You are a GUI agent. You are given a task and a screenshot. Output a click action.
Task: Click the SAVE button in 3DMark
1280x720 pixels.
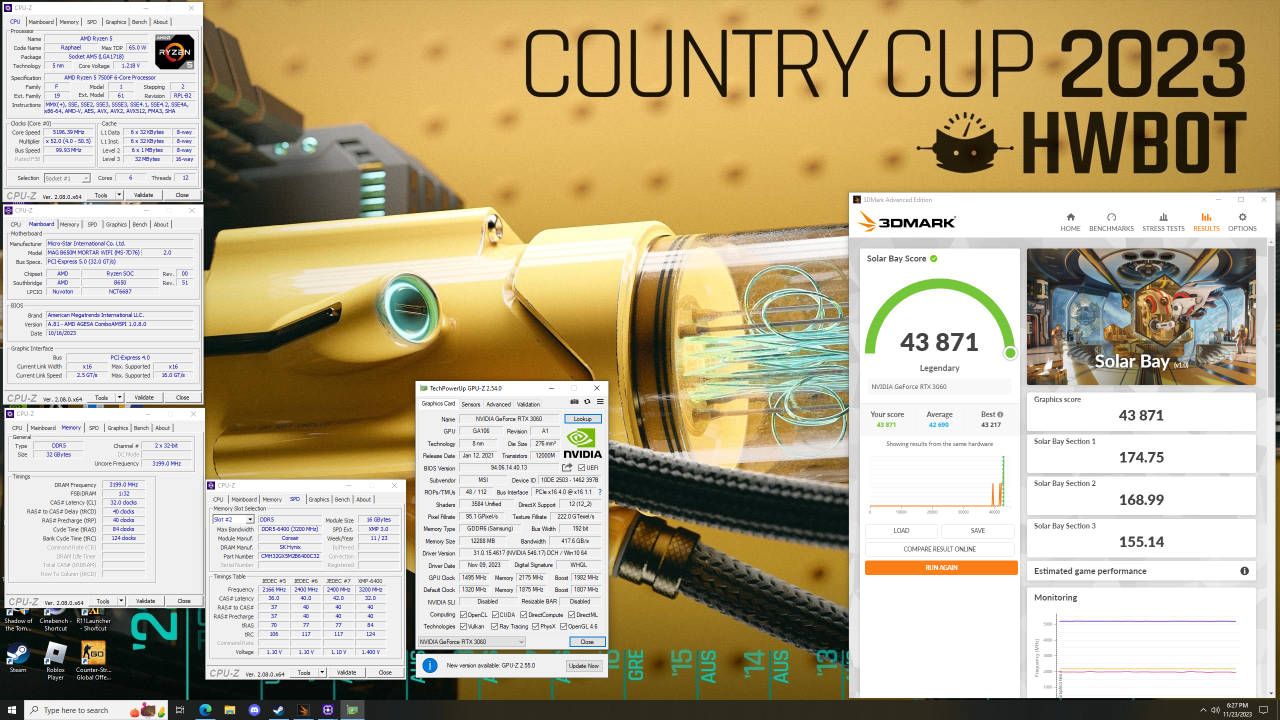pos(978,531)
